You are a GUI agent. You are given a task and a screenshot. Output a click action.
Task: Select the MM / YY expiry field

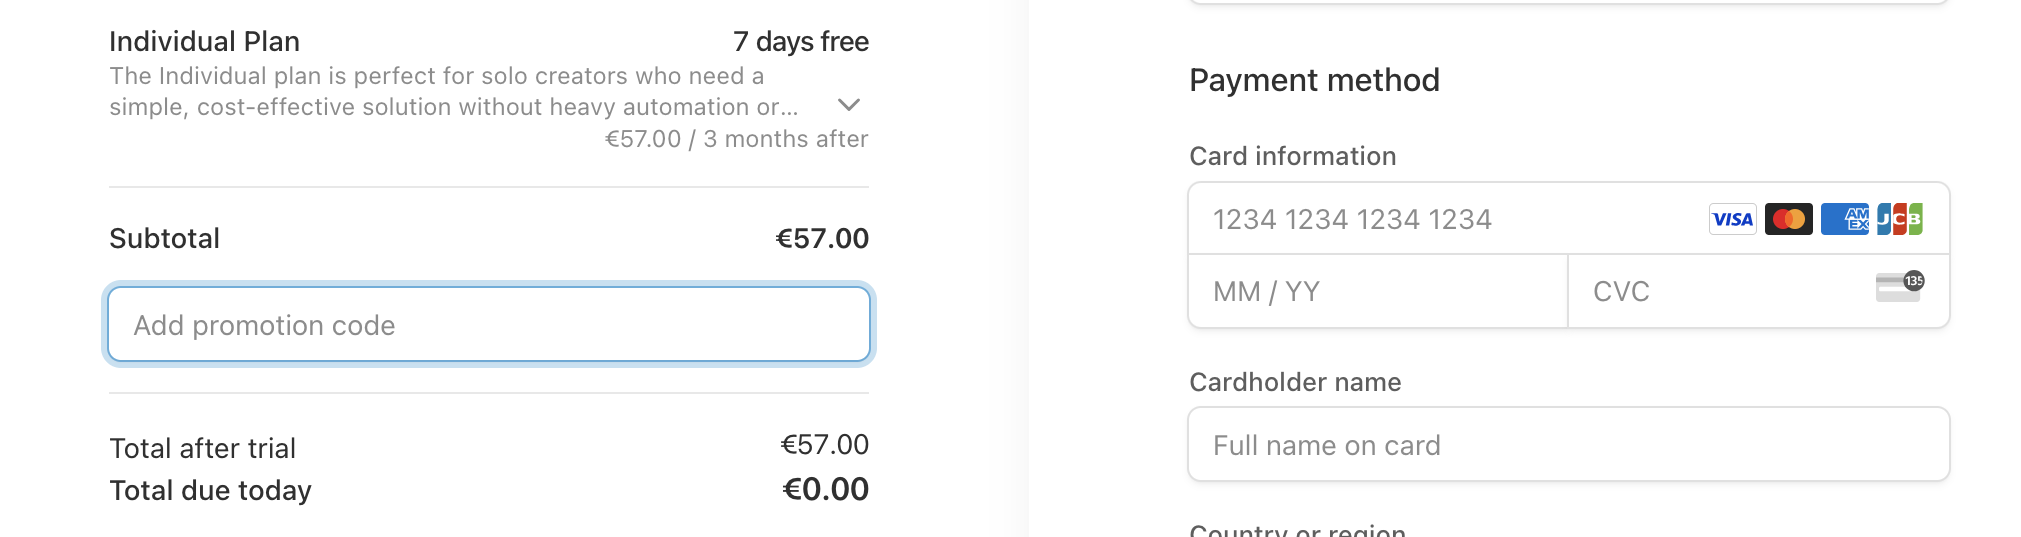[1378, 291]
